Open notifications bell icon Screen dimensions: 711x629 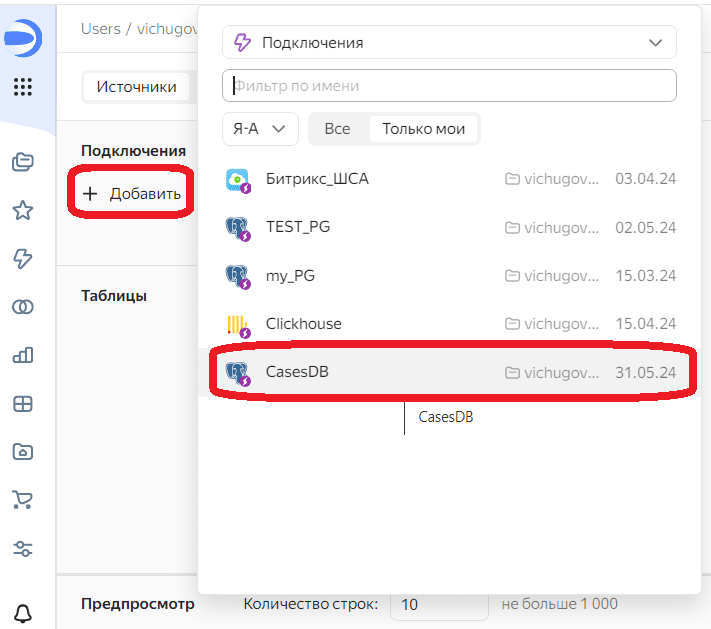coord(23,614)
